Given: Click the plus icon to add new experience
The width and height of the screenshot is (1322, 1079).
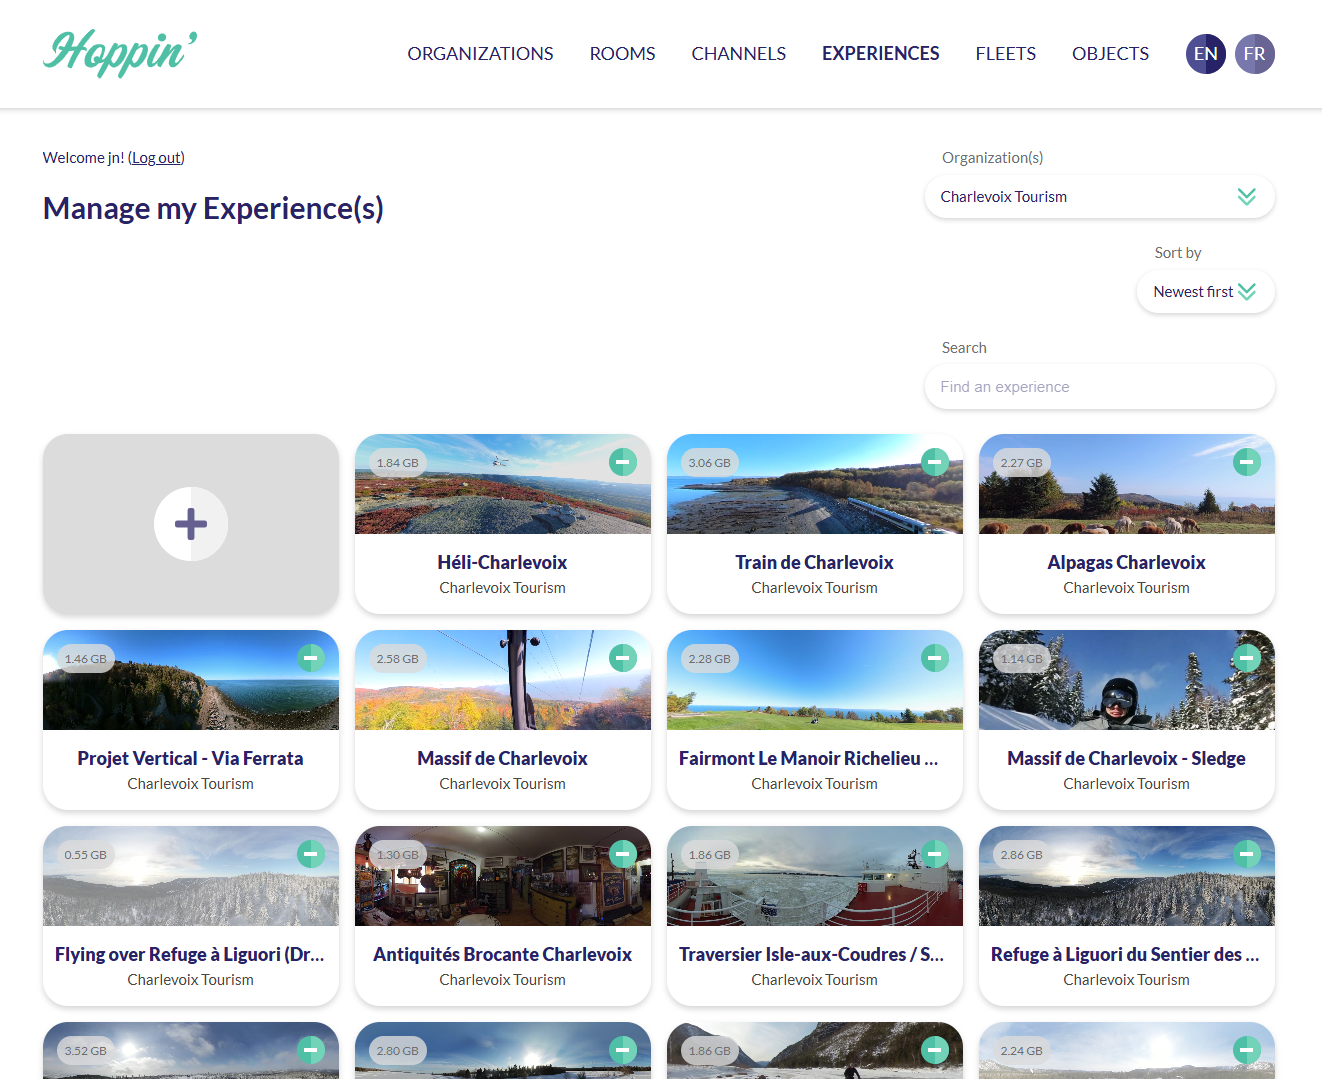Looking at the screenshot, I should tap(191, 524).
